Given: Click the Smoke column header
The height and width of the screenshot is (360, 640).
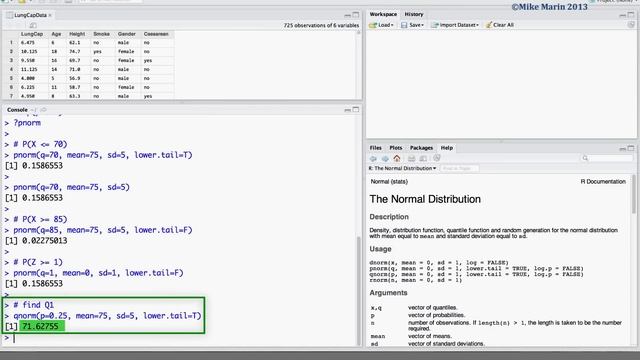Looking at the screenshot, I should click(101, 34).
